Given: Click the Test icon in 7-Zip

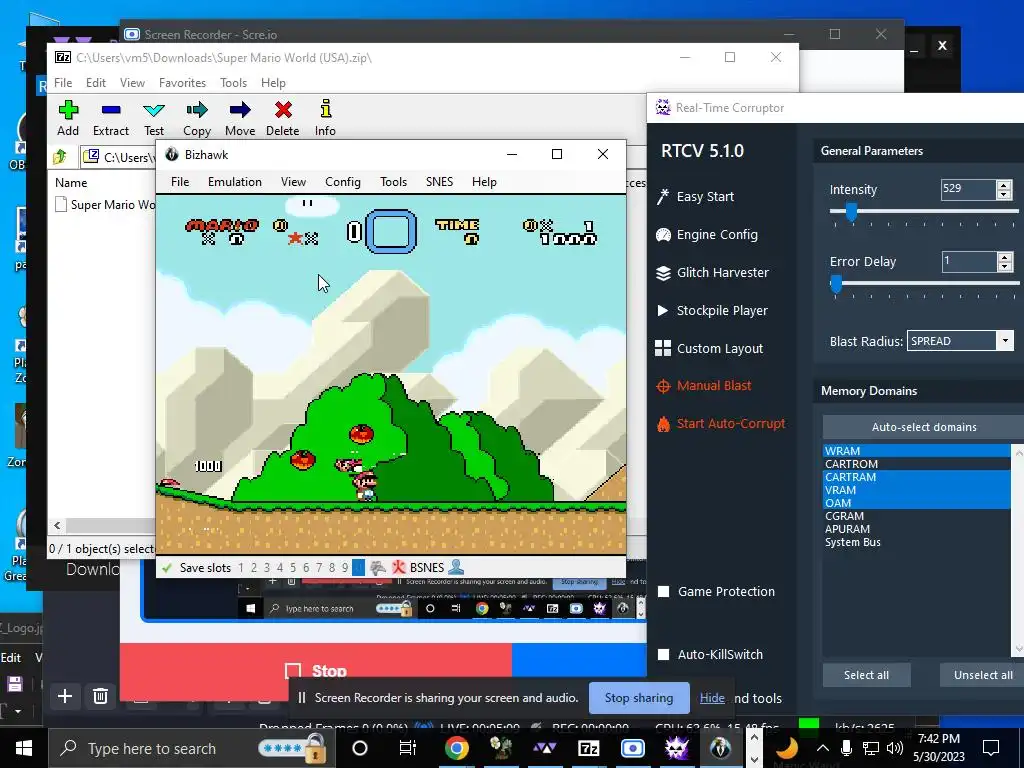Looking at the screenshot, I should pyautogui.click(x=154, y=110).
